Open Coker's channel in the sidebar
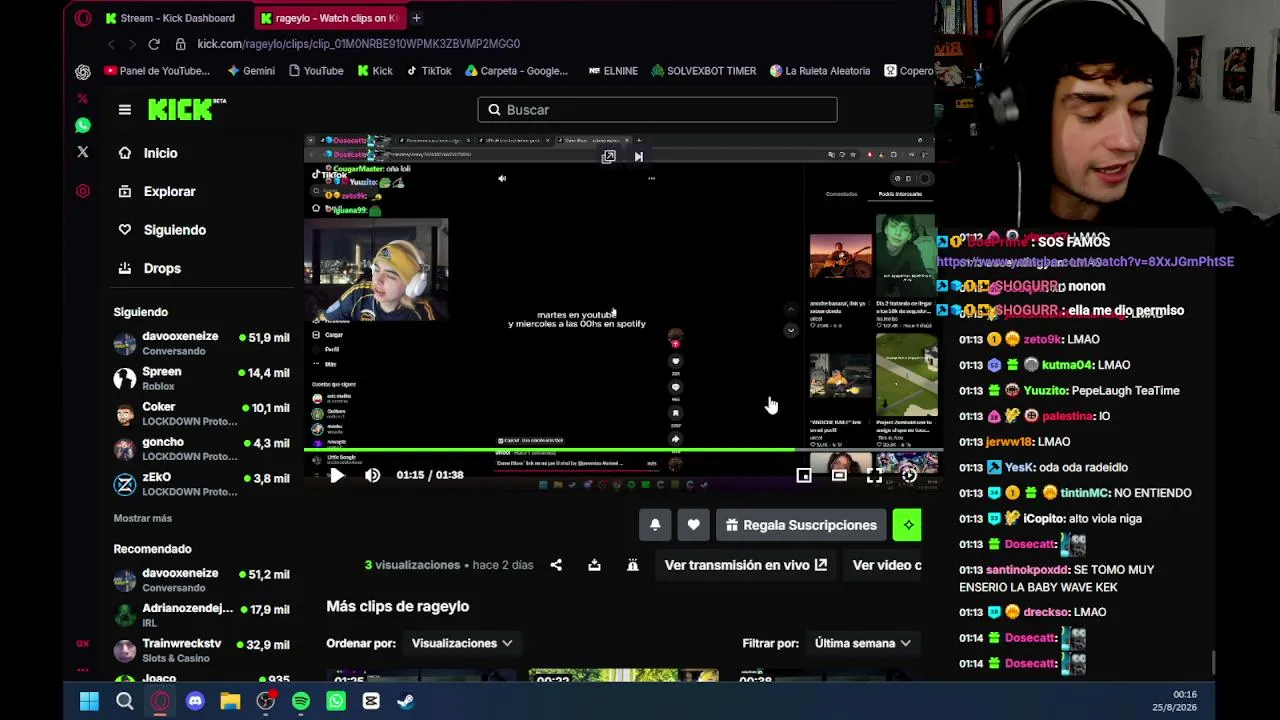Screen dimensions: 1280x720 click(x=201, y=413)
